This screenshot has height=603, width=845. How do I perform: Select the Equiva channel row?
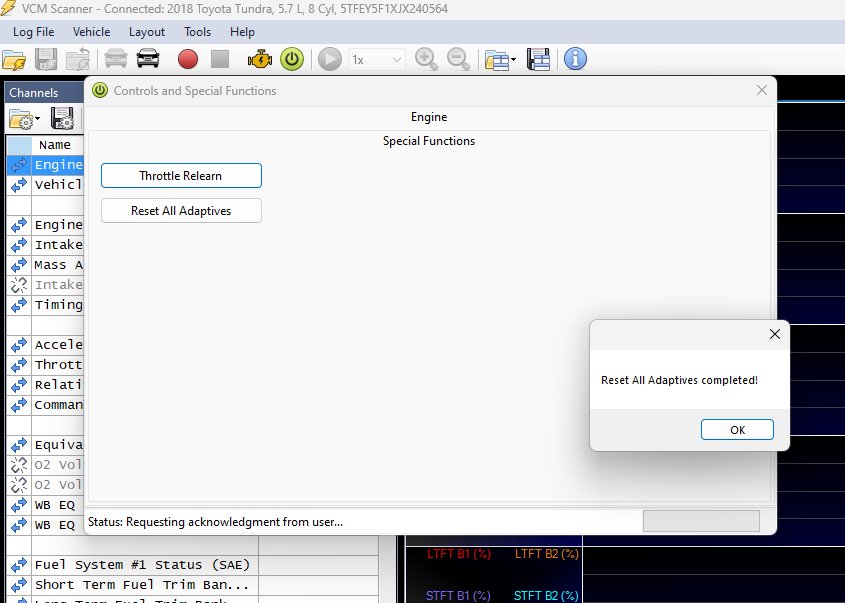click(45, 445)
